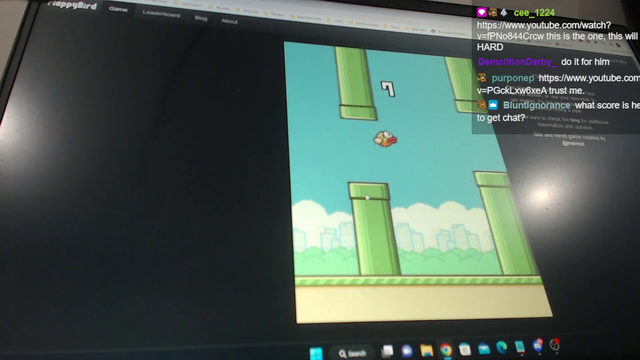640x360 pixels.
Task: Open the teal phone-shaped taskbar app
Action: pyautogui.click(x=520, y=347)
